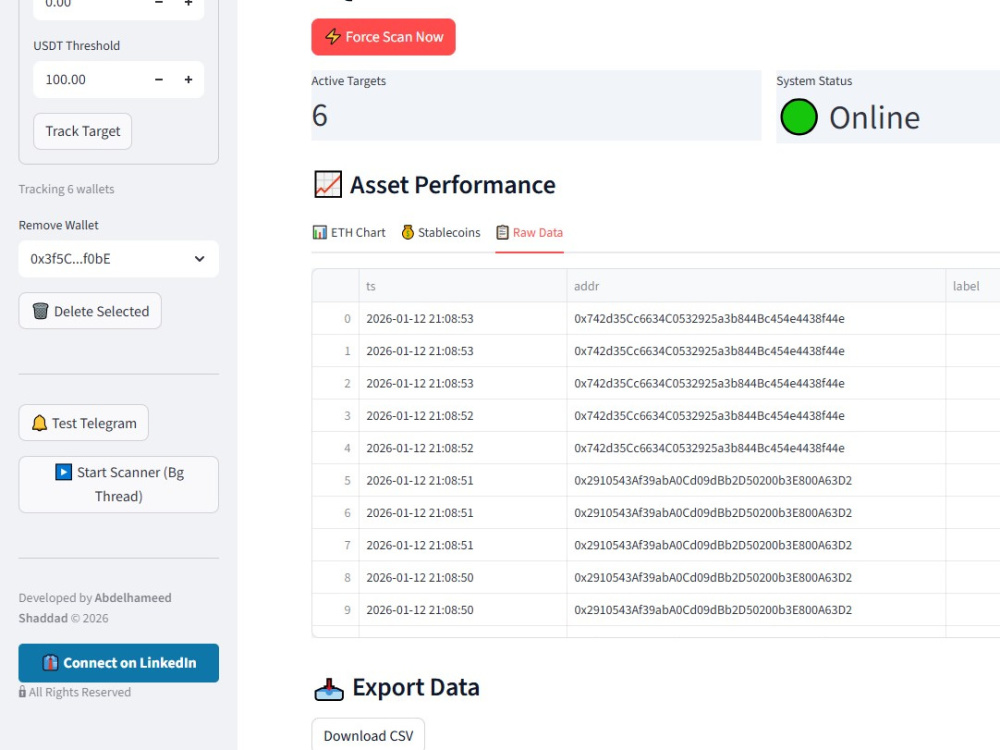Image resolution: width=1000 pixels, height=750 pixels.
Task: Select the Raw Data tab
Action: pos(529,233)
